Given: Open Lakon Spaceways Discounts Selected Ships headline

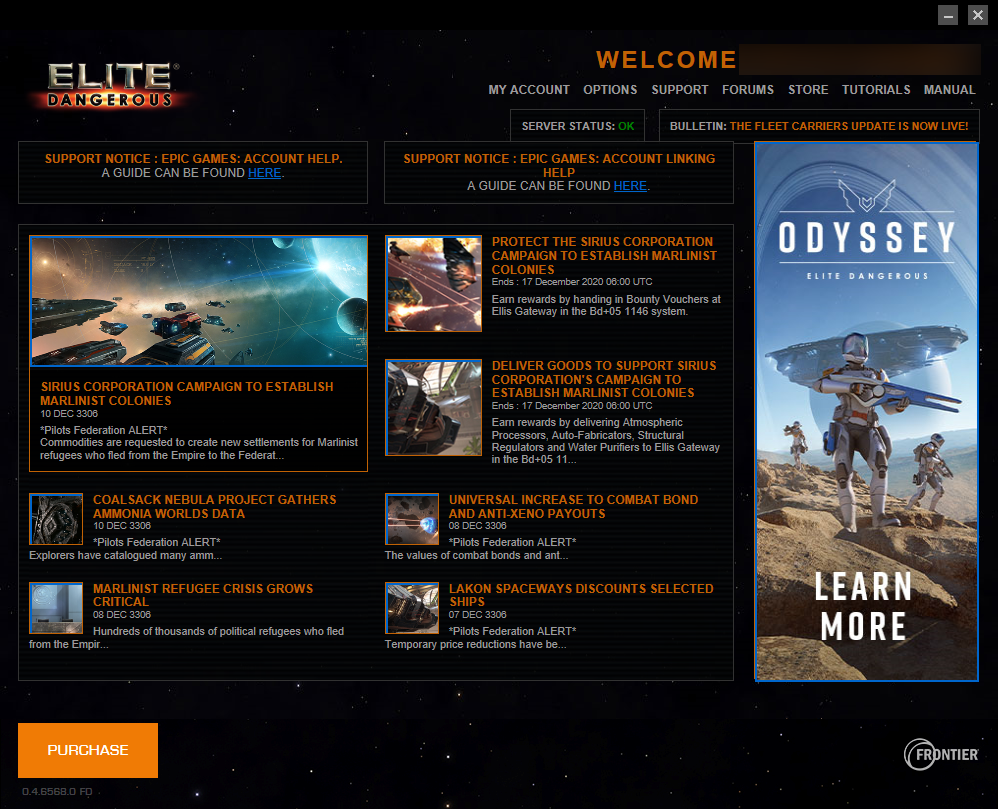Looking at the screenshot, I should (x=581, y=595).
